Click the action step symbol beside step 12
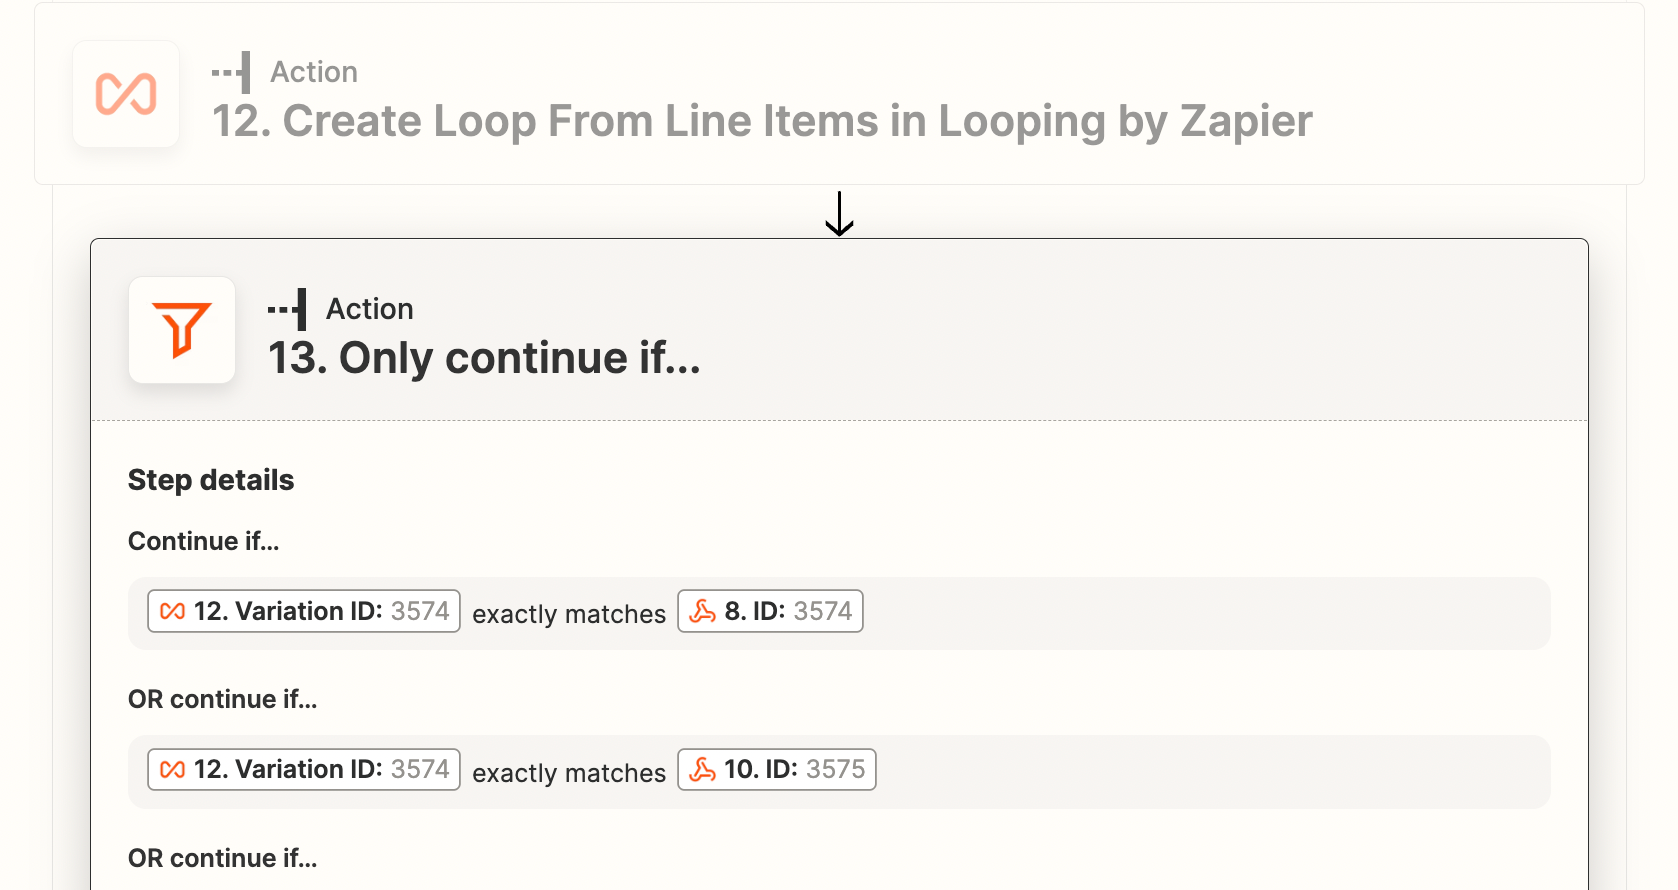This screenshot has height=890, width=1678. click(231, 72)
